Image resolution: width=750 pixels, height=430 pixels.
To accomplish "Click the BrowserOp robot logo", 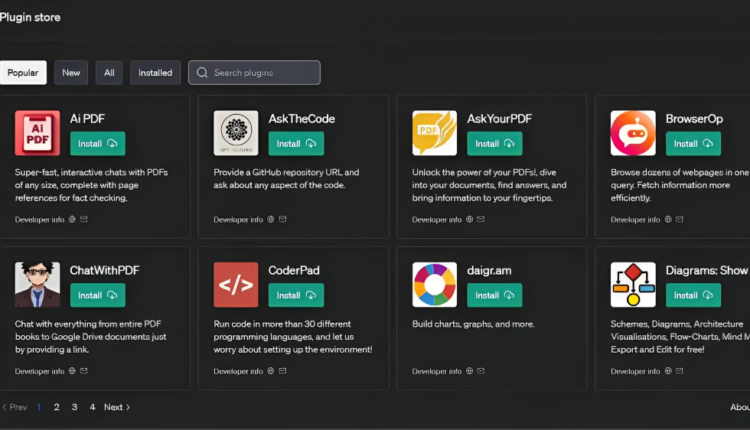I will (x=633, y=133).
